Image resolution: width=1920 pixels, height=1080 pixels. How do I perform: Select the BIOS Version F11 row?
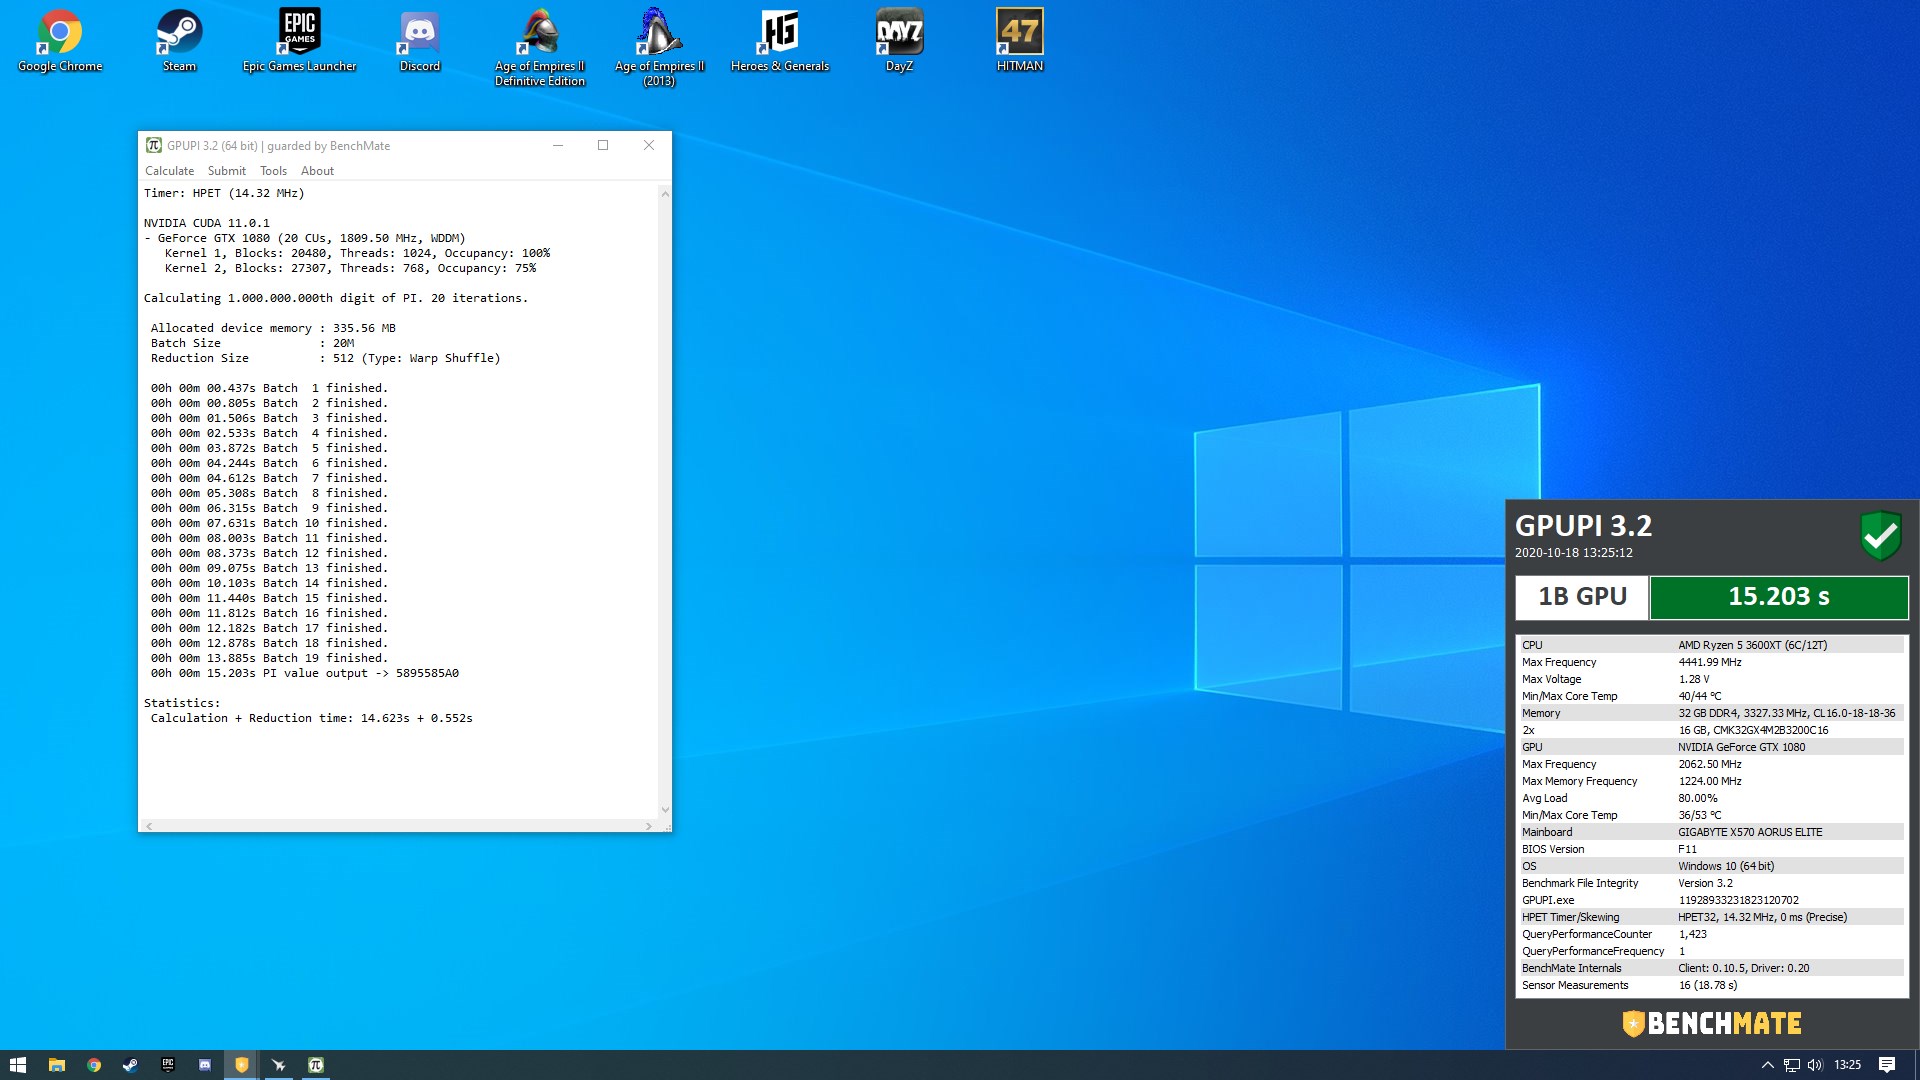[1712, 849]
